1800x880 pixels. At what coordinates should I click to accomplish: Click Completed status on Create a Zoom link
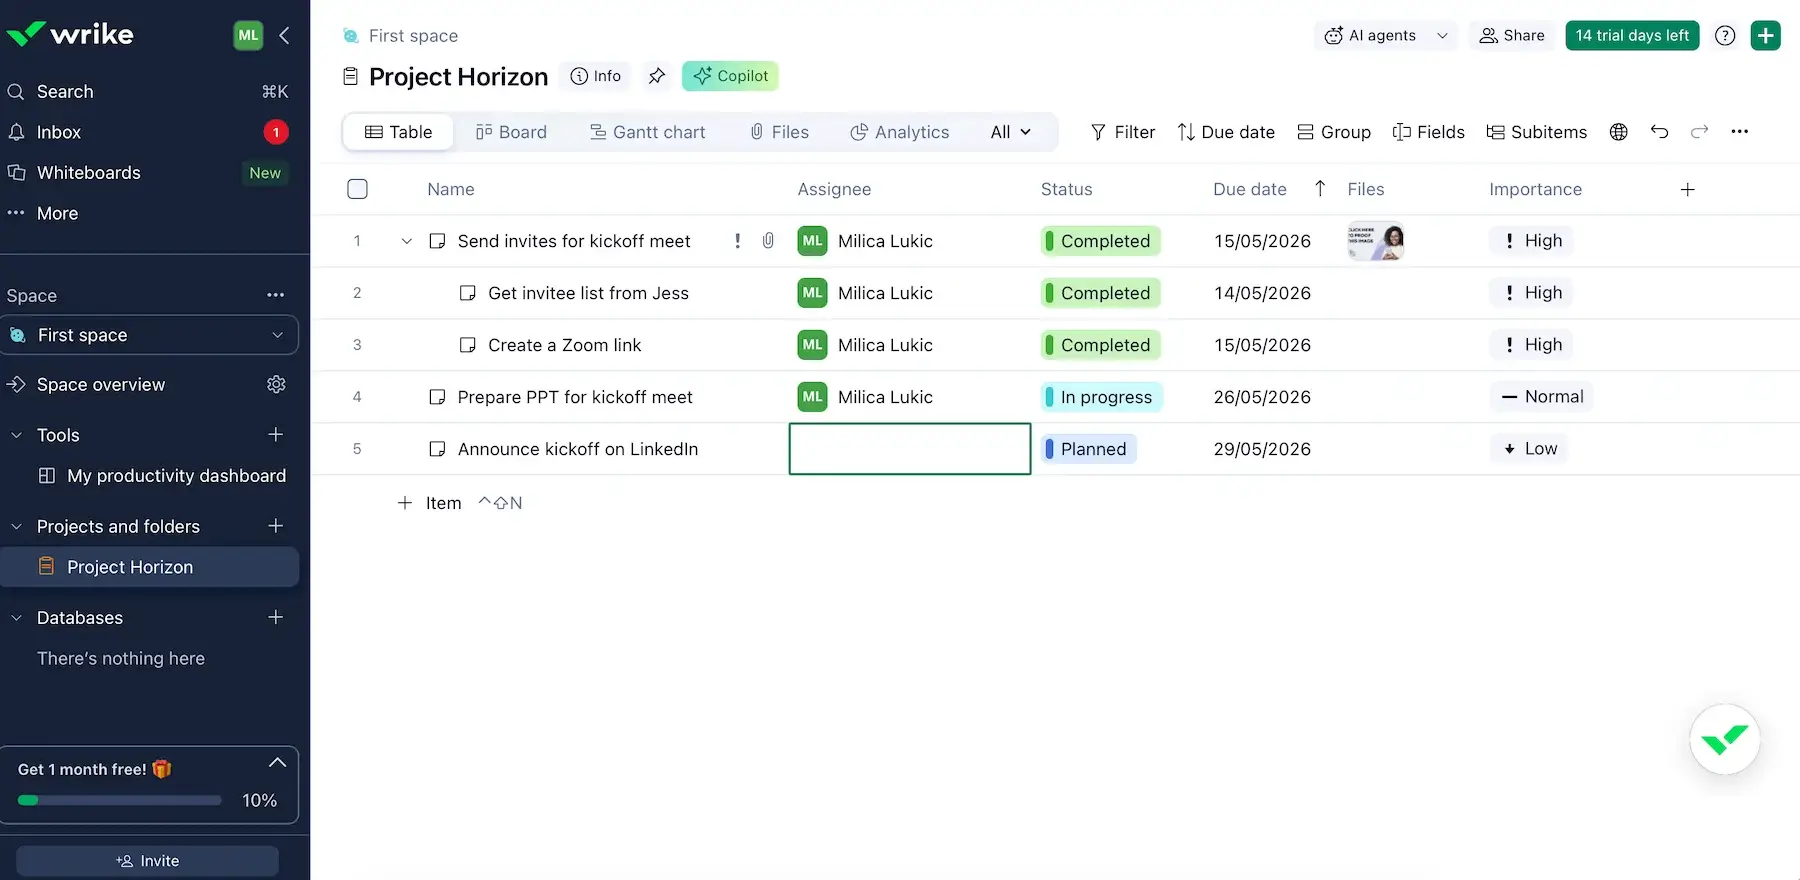(x=1101, y=345)
